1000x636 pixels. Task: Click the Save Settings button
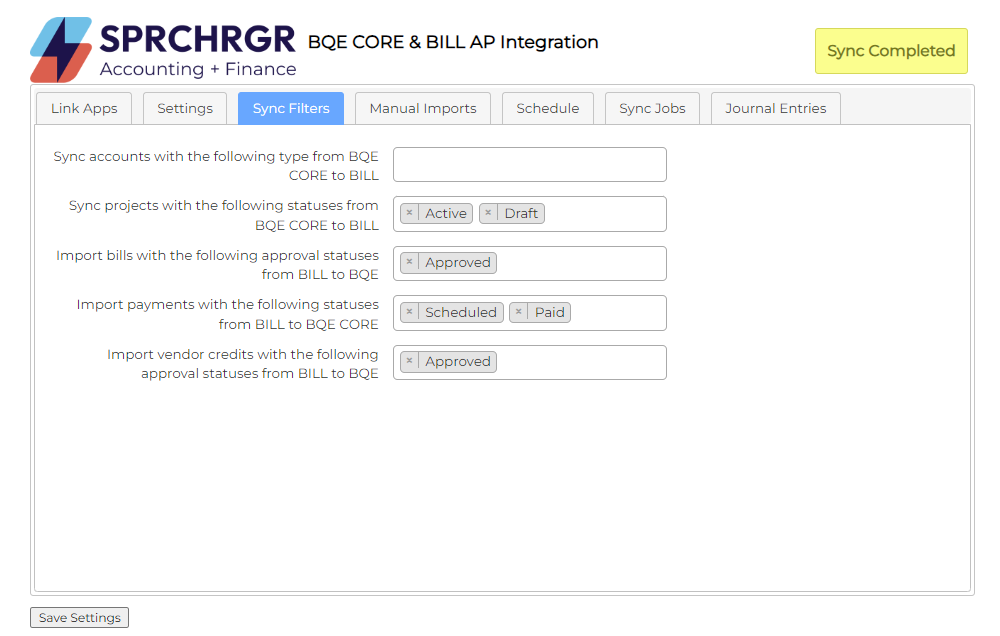(80, 618)
